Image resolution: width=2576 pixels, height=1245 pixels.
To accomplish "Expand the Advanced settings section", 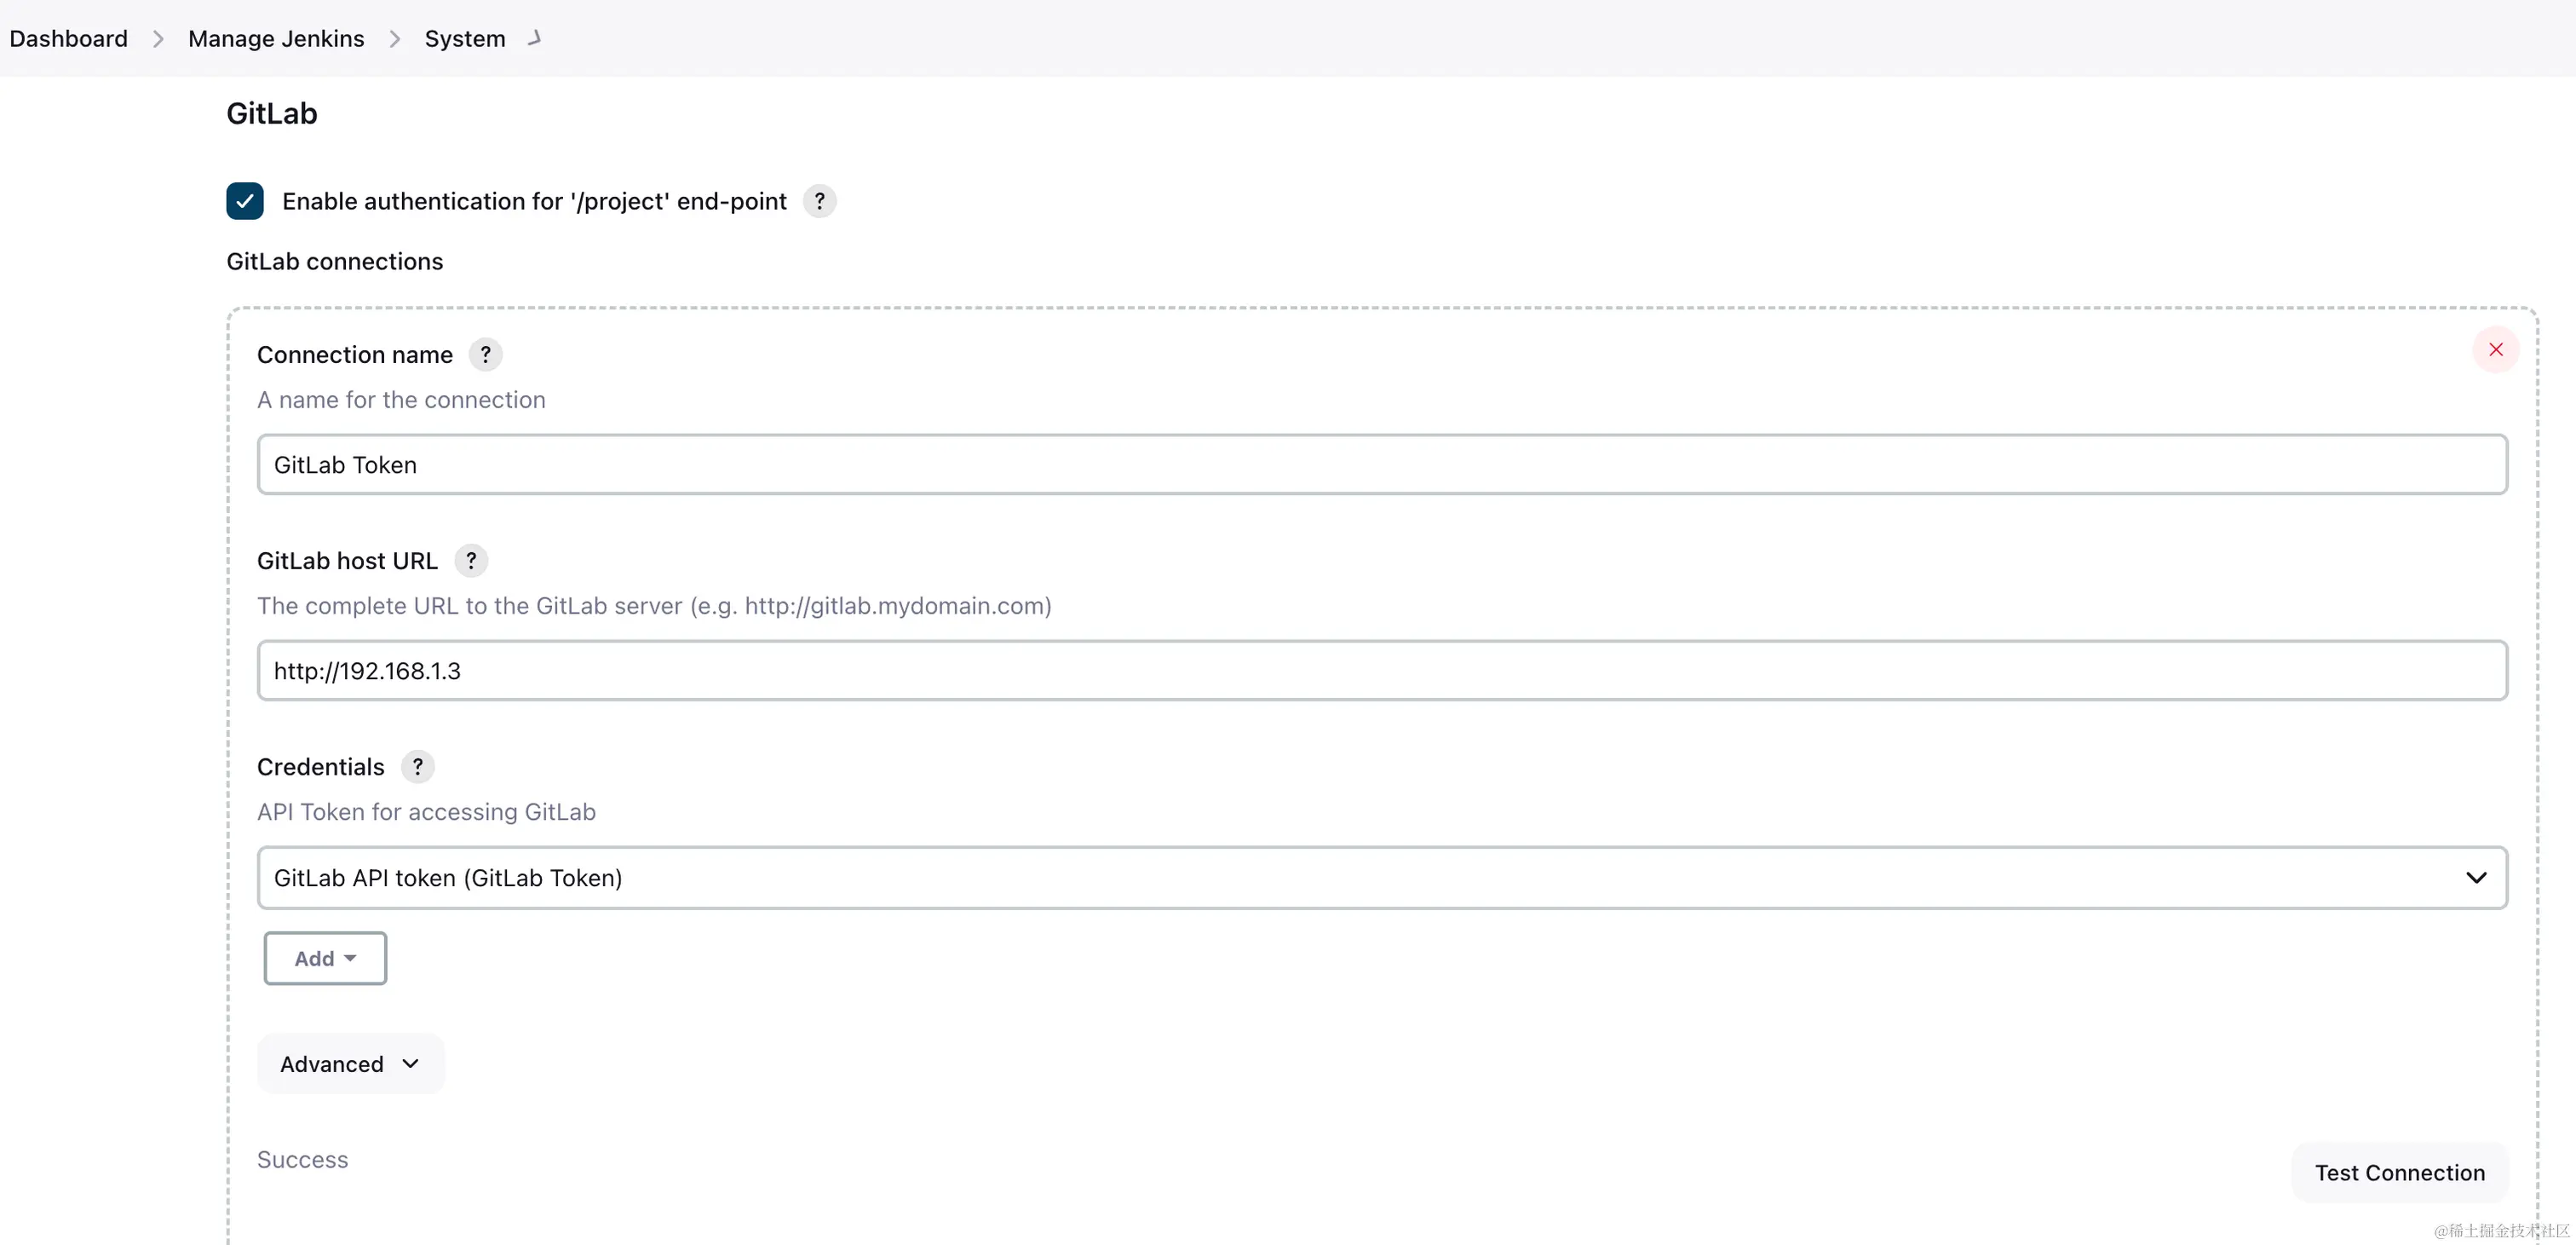I will pos(350,1064).
